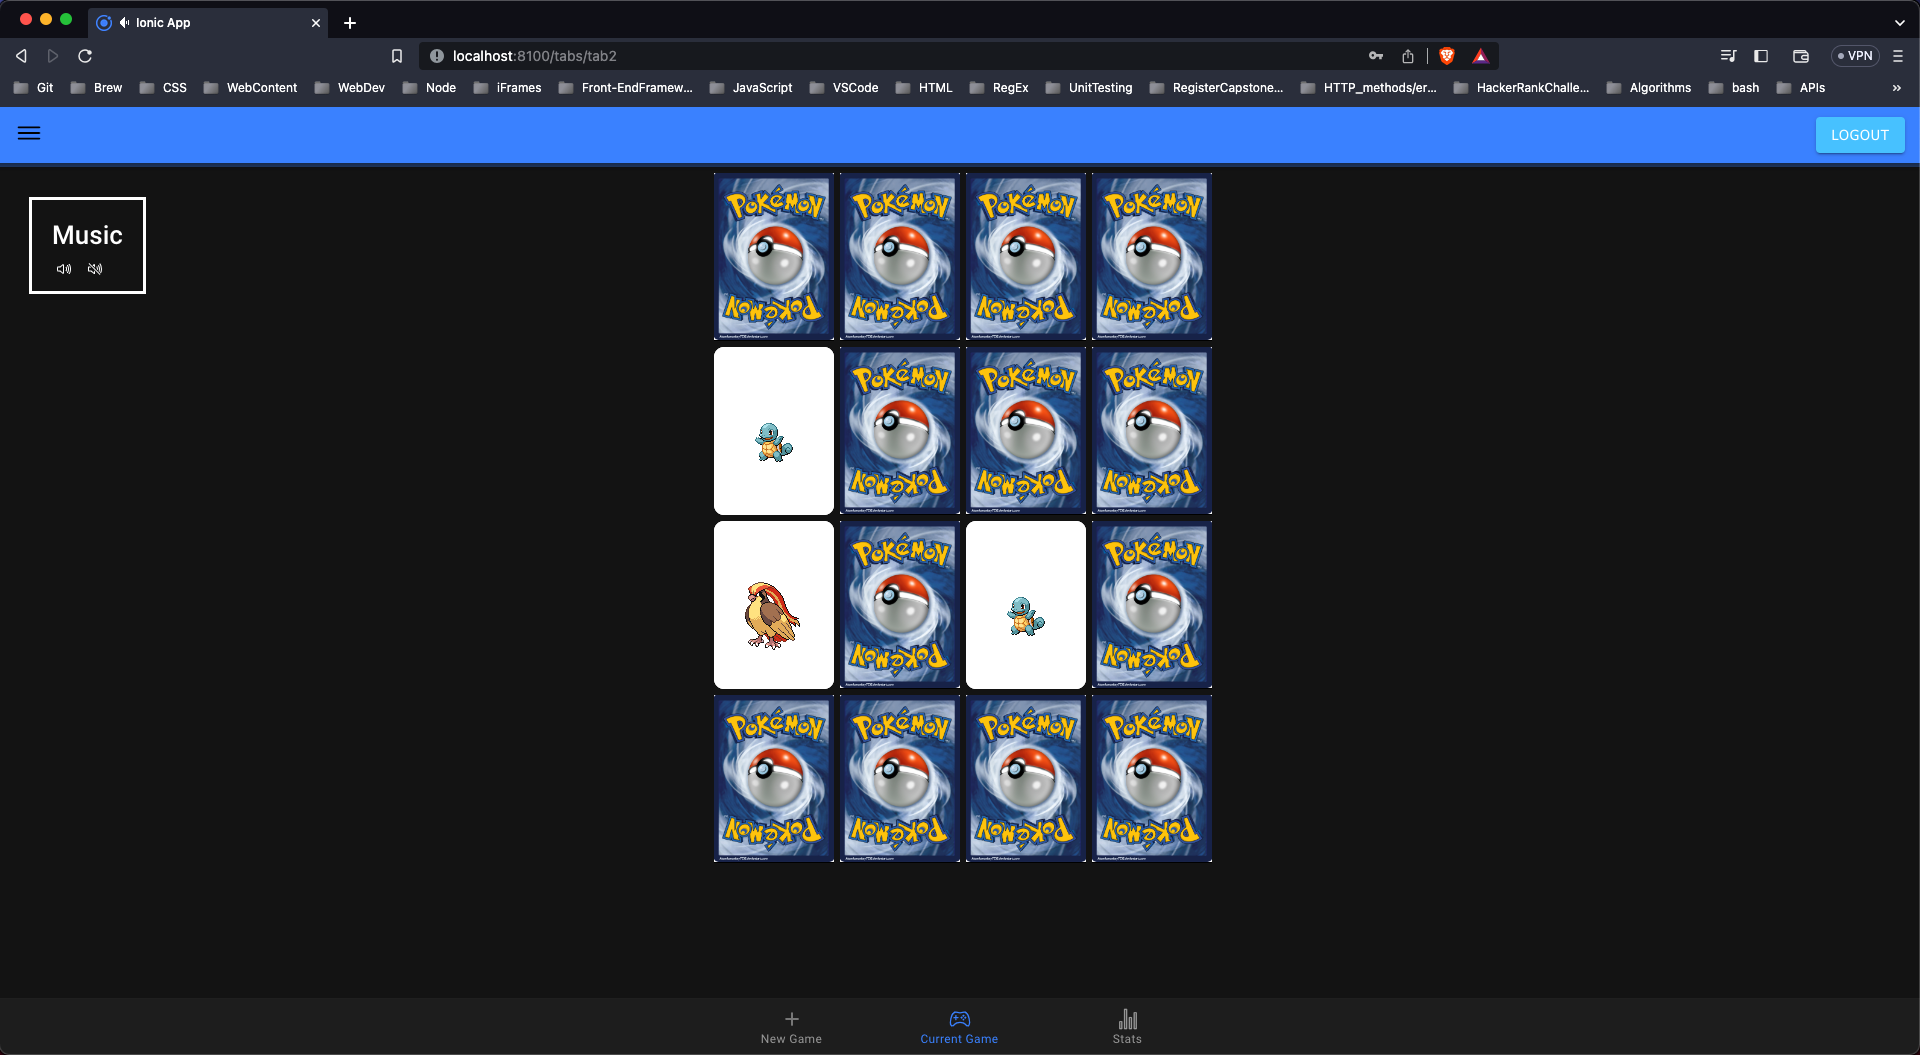Click the browser forward arrow
The height and width of the screenshot is (1055, 1920).
coord(53,56)
